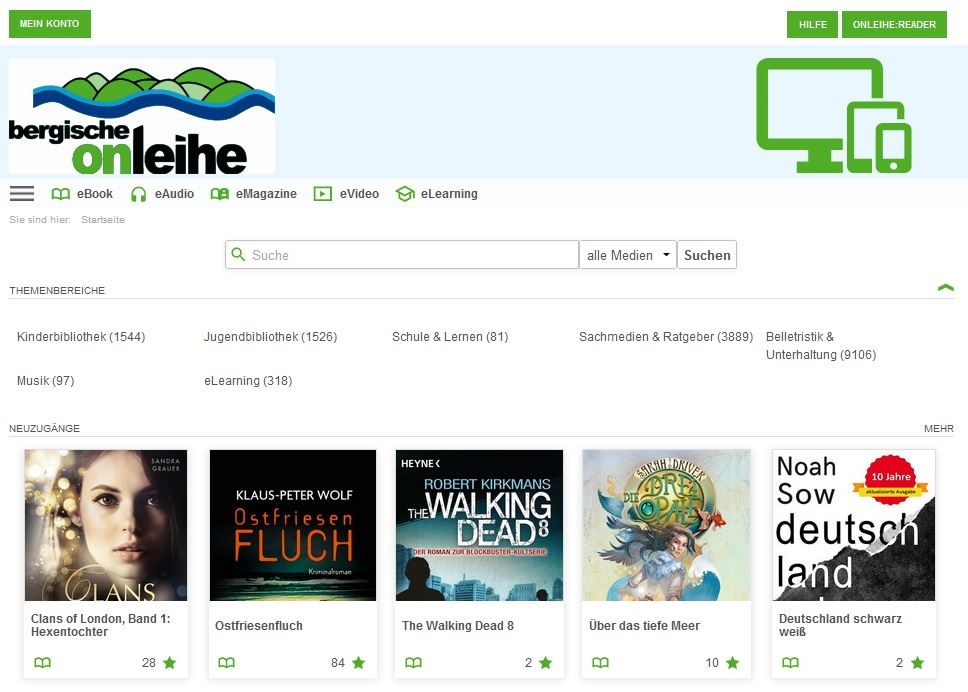Image resolution: width=968 pixels, height=692 pixels.
Task: Open the eVideo menu
Action: (x=359, y=194)
